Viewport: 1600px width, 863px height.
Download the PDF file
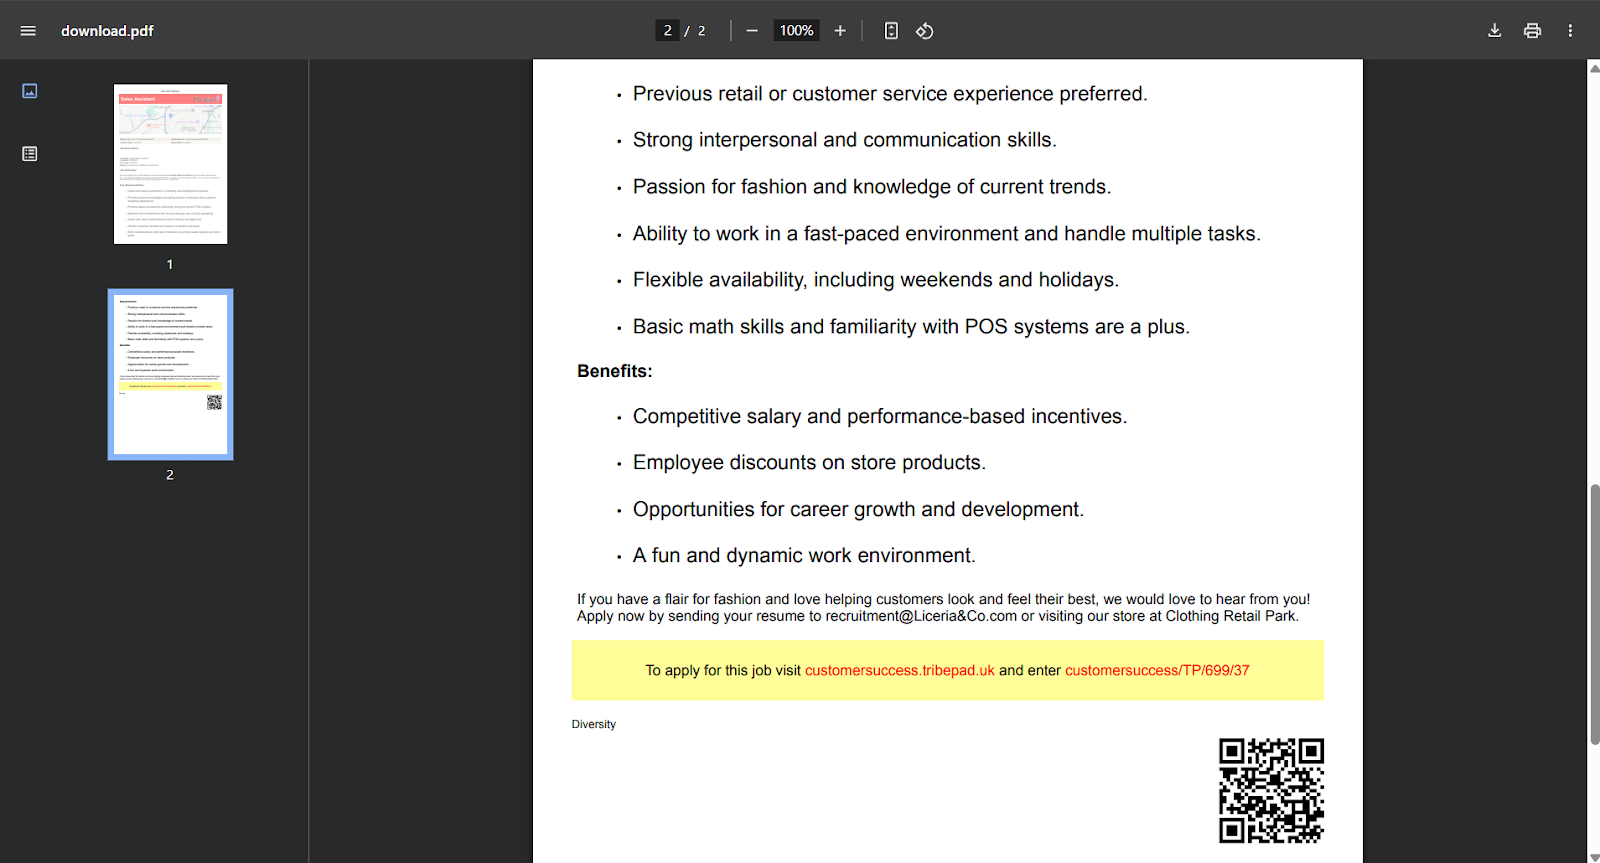pos(1494,31)
